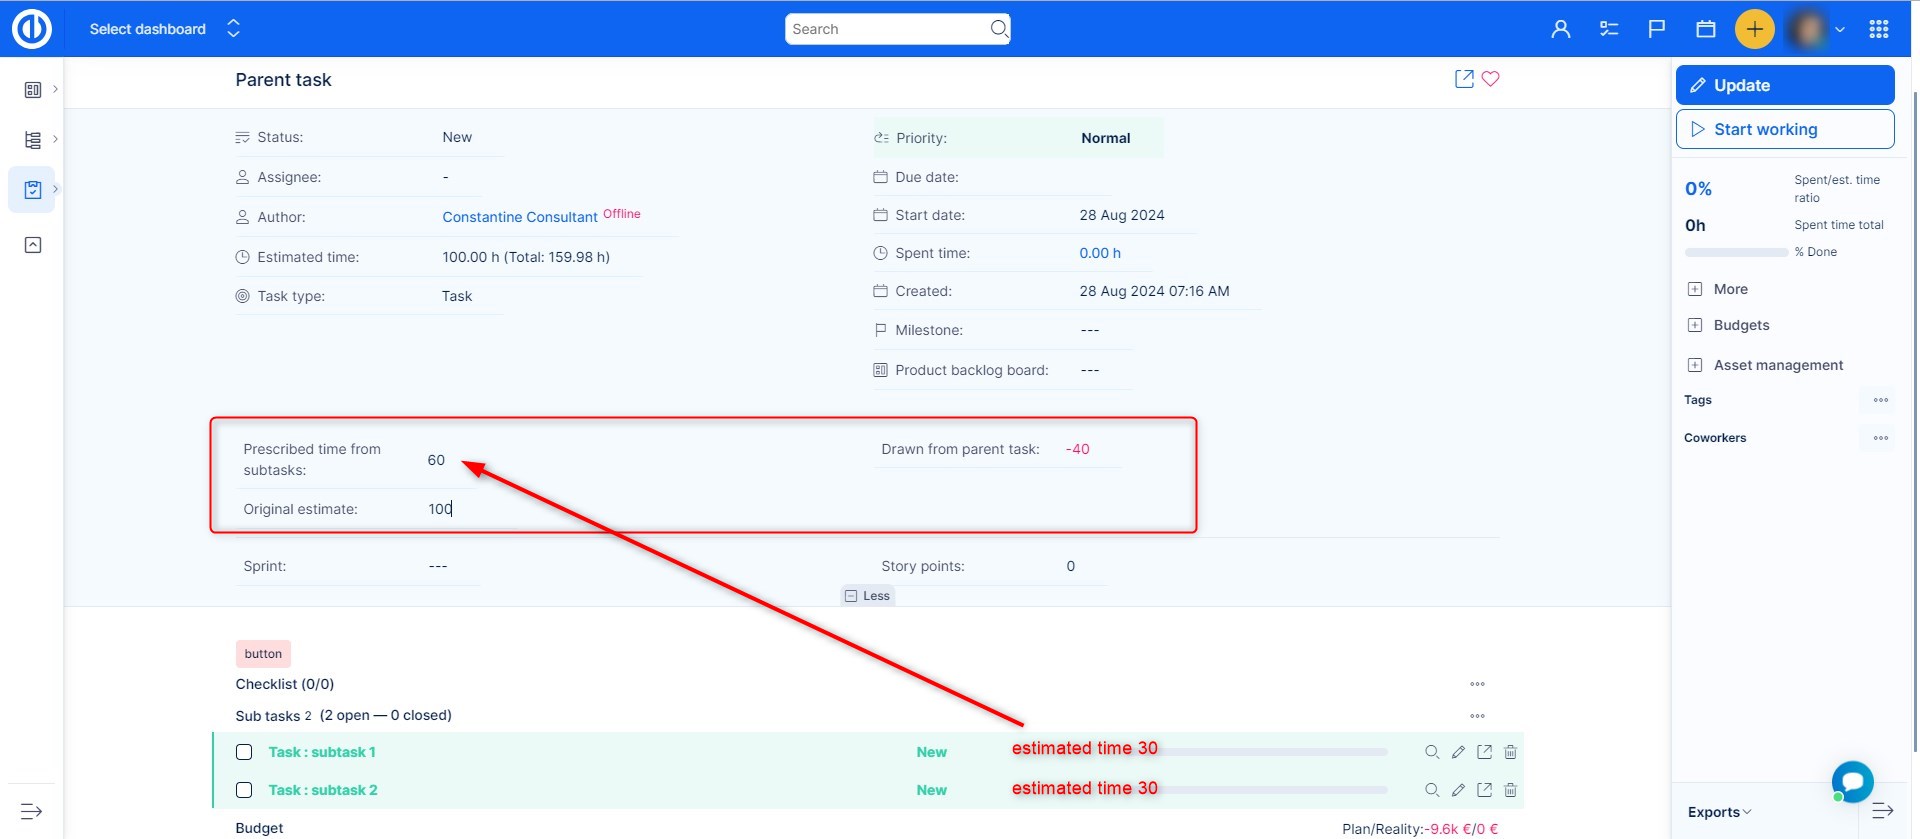
Task: Open the chat support bubble
Action: tap(1852, 781)
